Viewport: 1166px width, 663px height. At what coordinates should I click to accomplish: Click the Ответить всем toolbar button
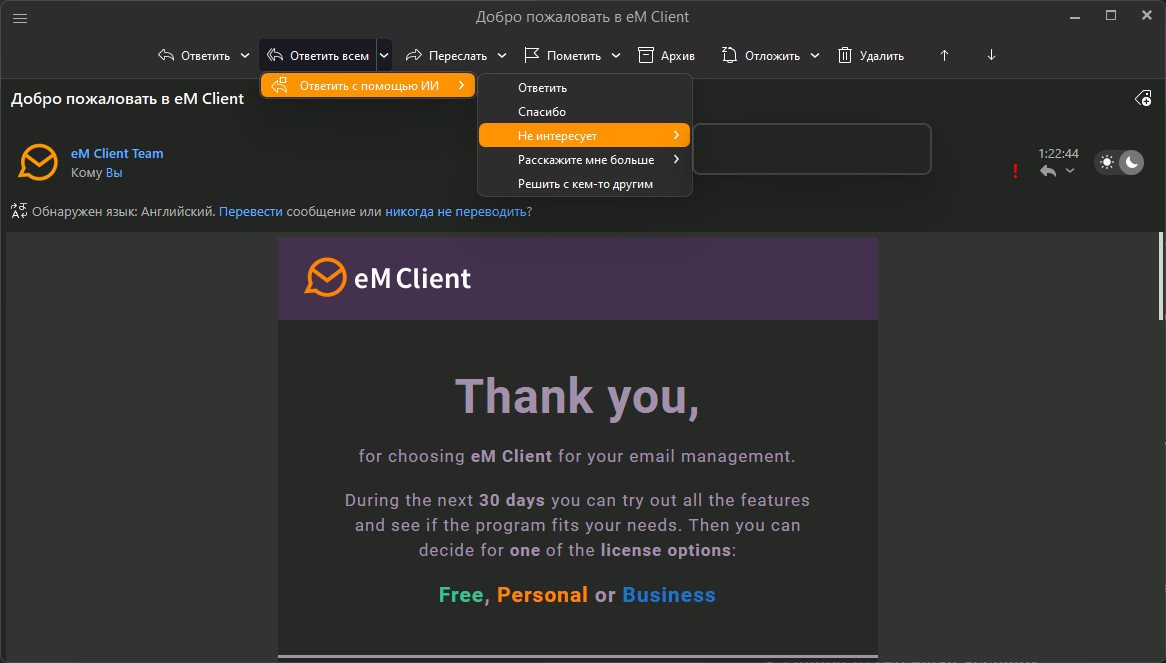(318, 55)
